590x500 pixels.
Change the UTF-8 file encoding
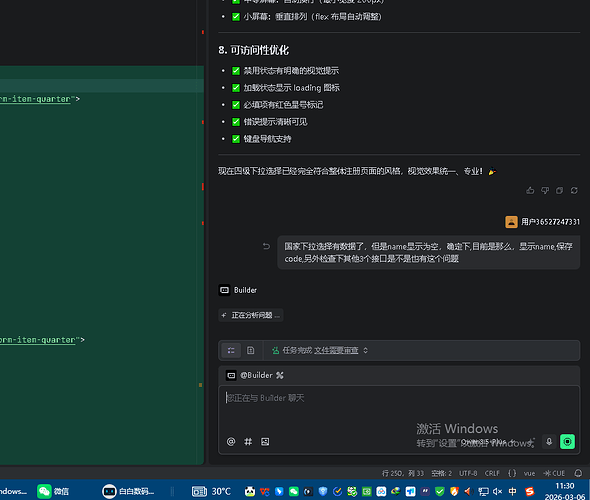tap(468, 473)
